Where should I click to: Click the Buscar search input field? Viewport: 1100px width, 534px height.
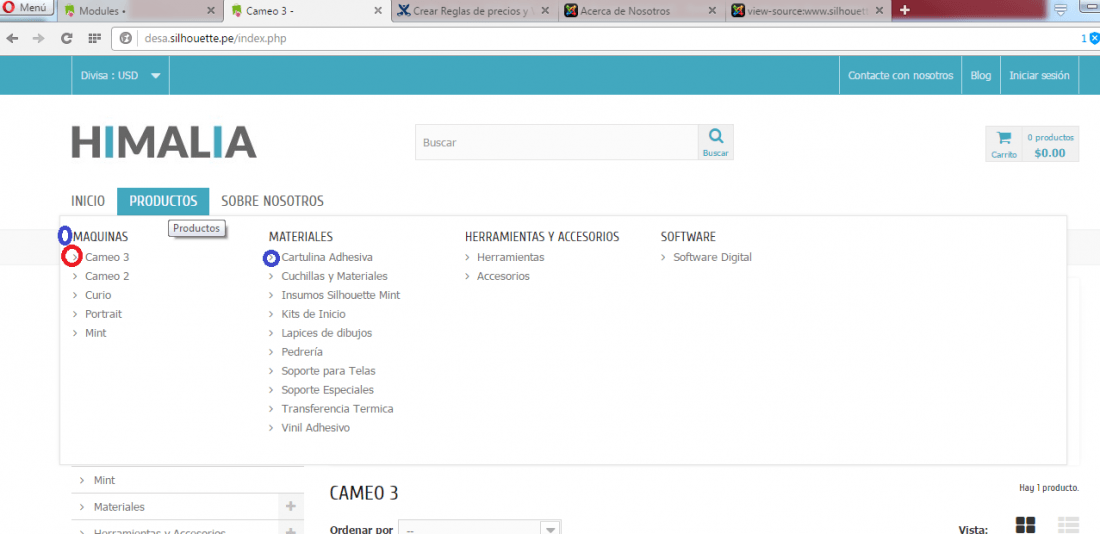tap(556, 142)
